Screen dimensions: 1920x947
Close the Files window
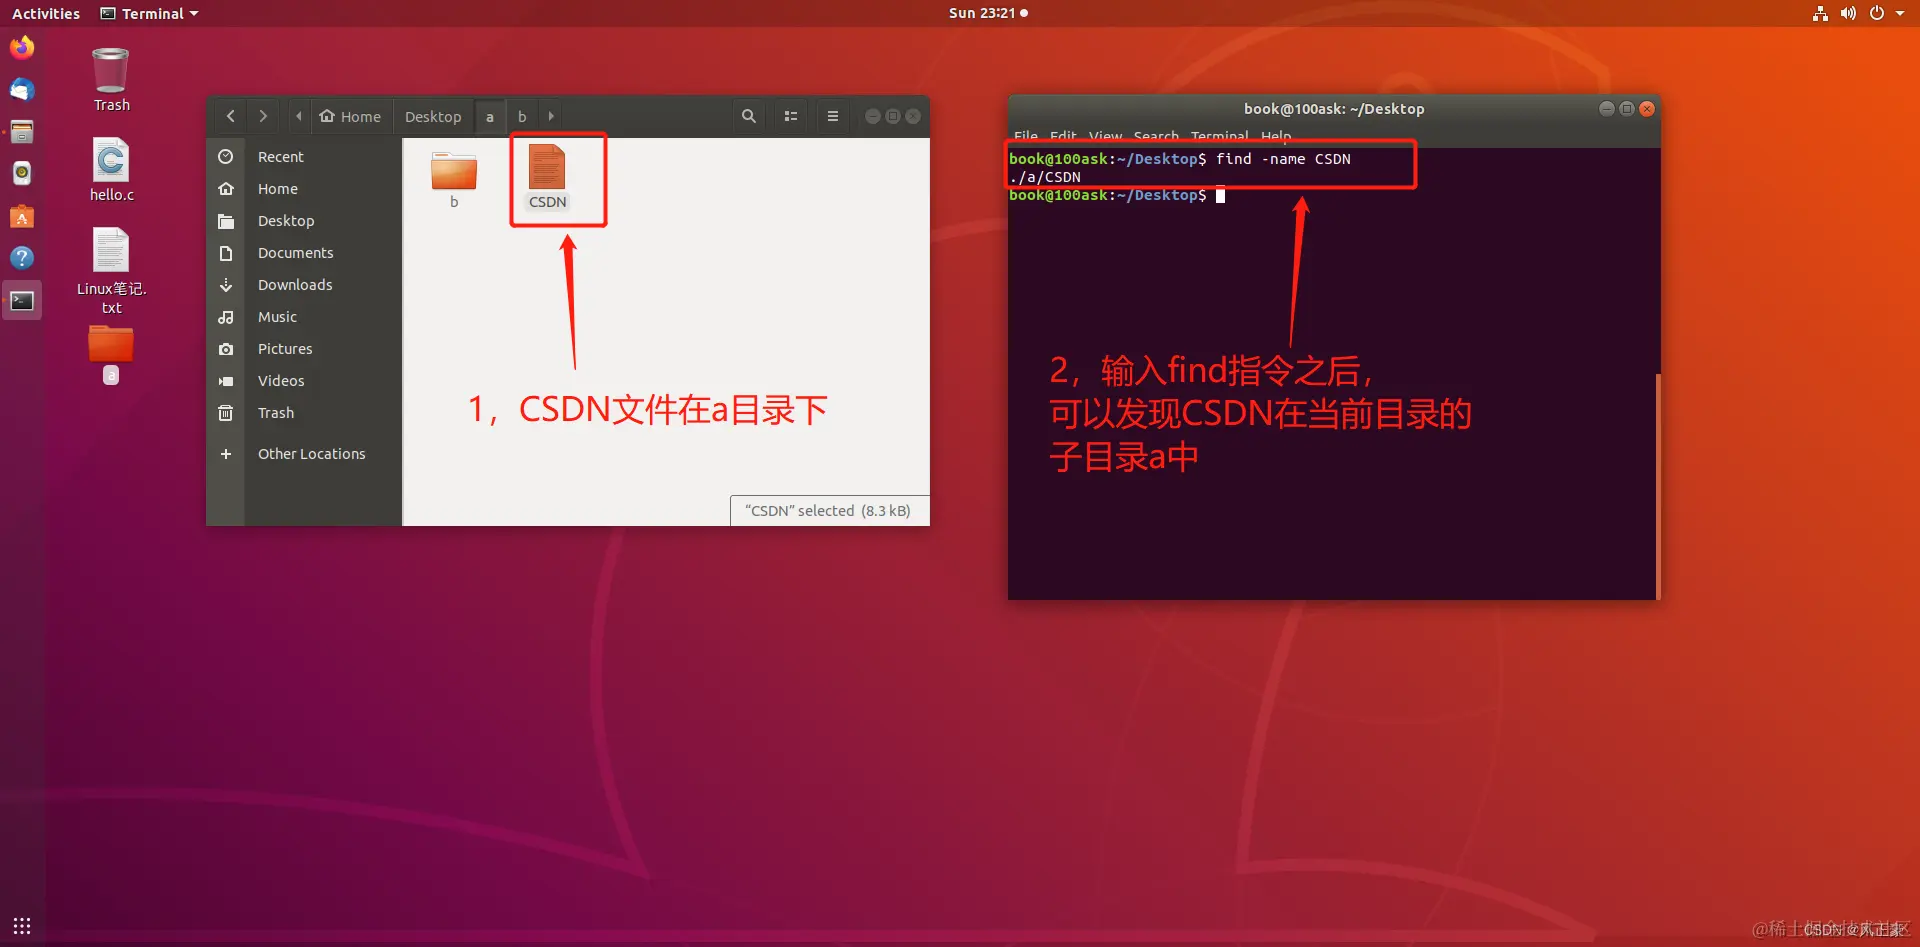click(x=913, y=116)
